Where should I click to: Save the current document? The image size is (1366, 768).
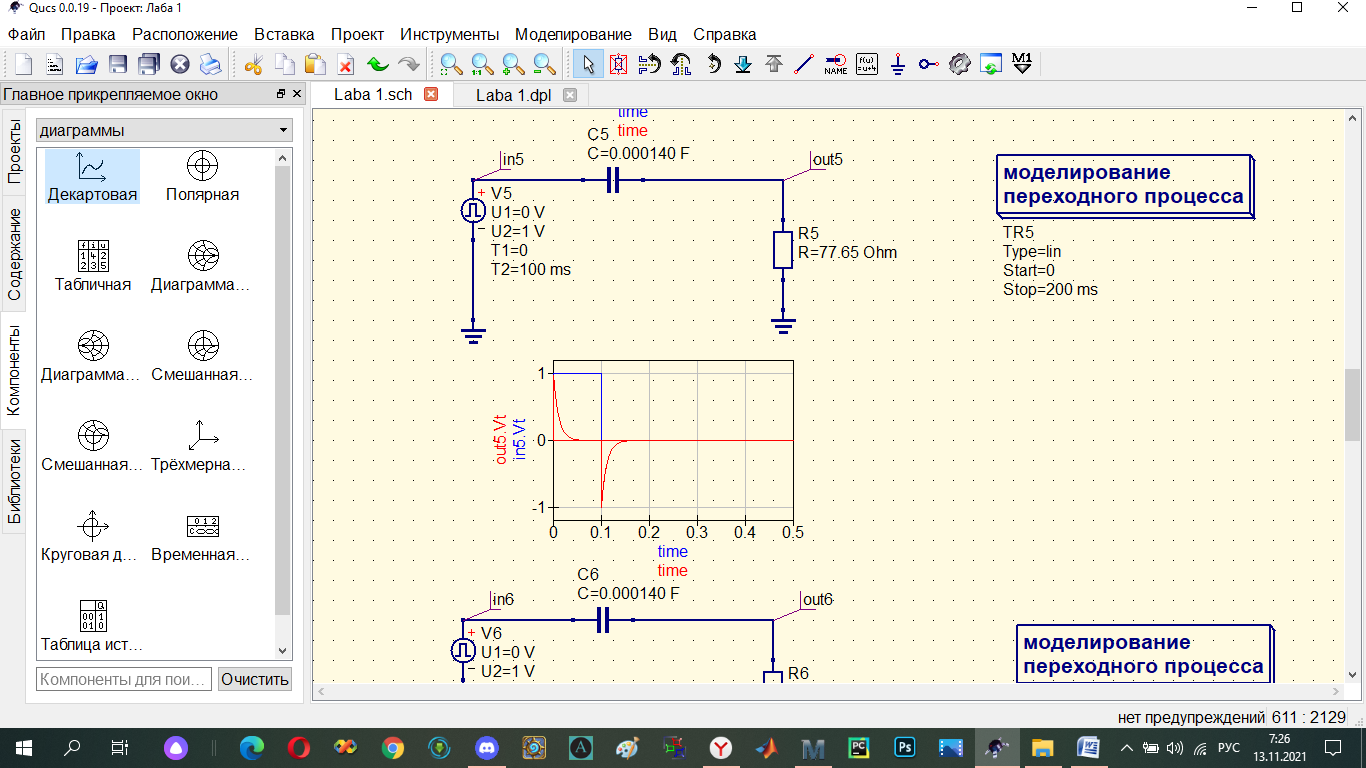coord(117,65)
